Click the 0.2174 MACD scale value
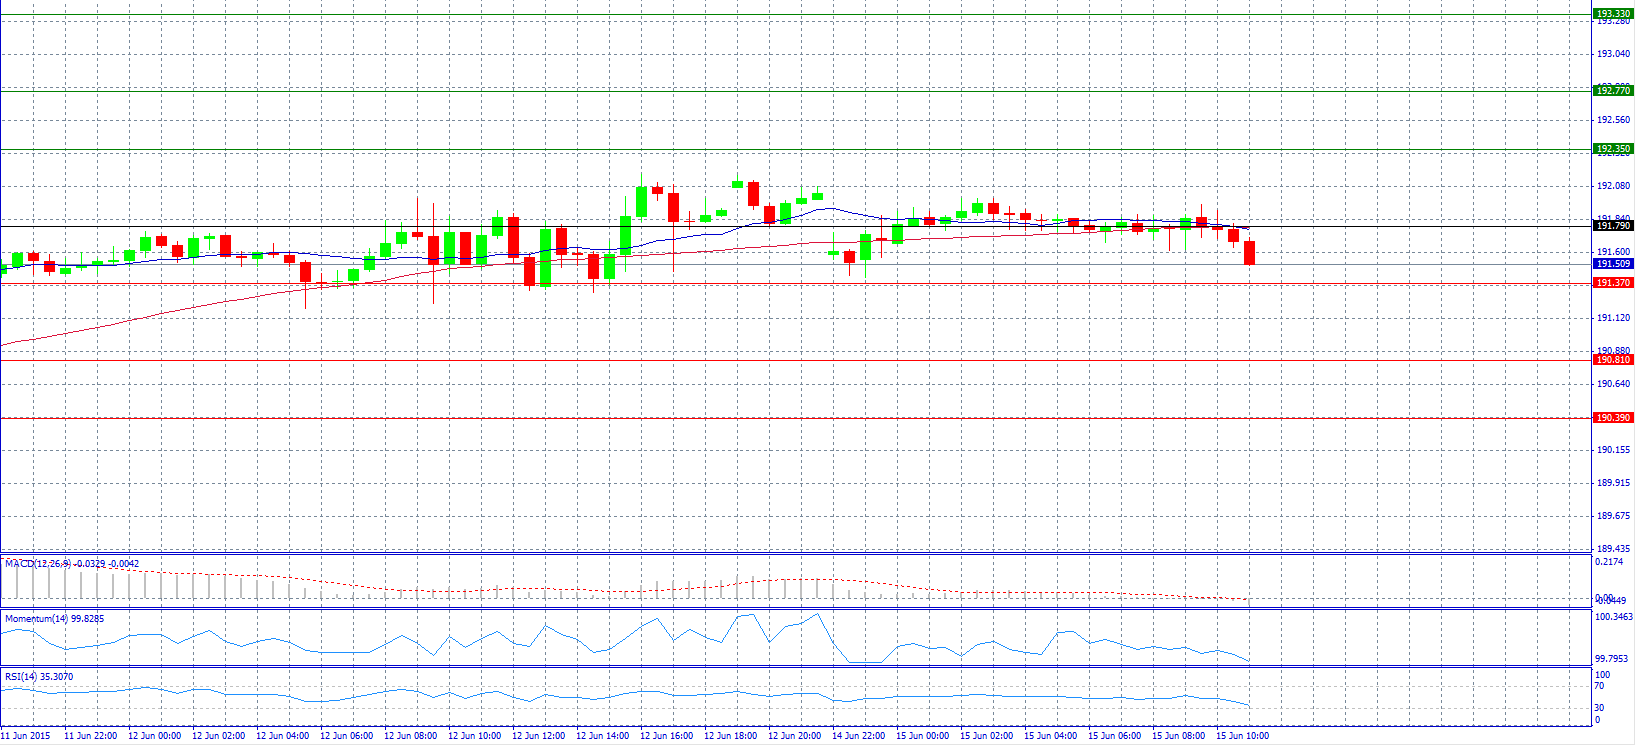The width and height of the screenshot is (1636, 746). click(1610, 562)
